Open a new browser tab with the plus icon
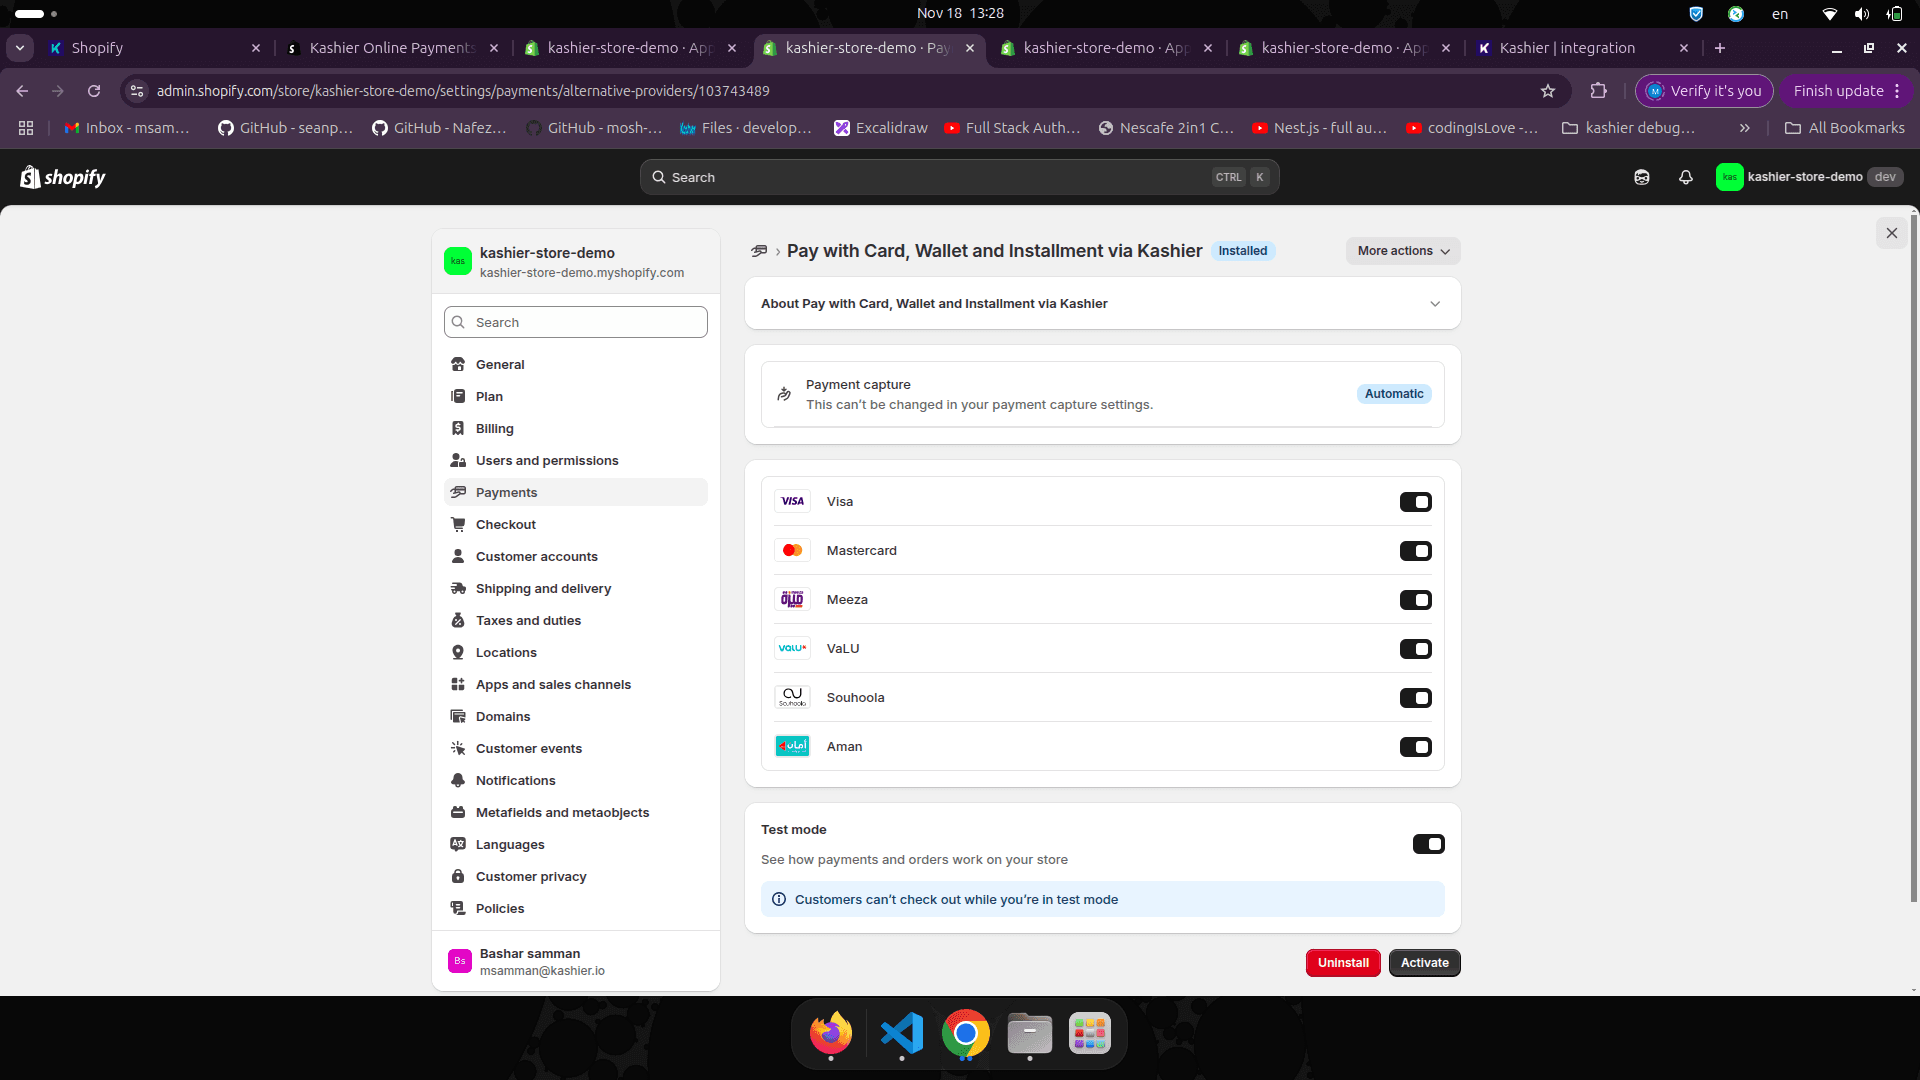This screenshot has height=1080, width=1920. pos(1720,48)
